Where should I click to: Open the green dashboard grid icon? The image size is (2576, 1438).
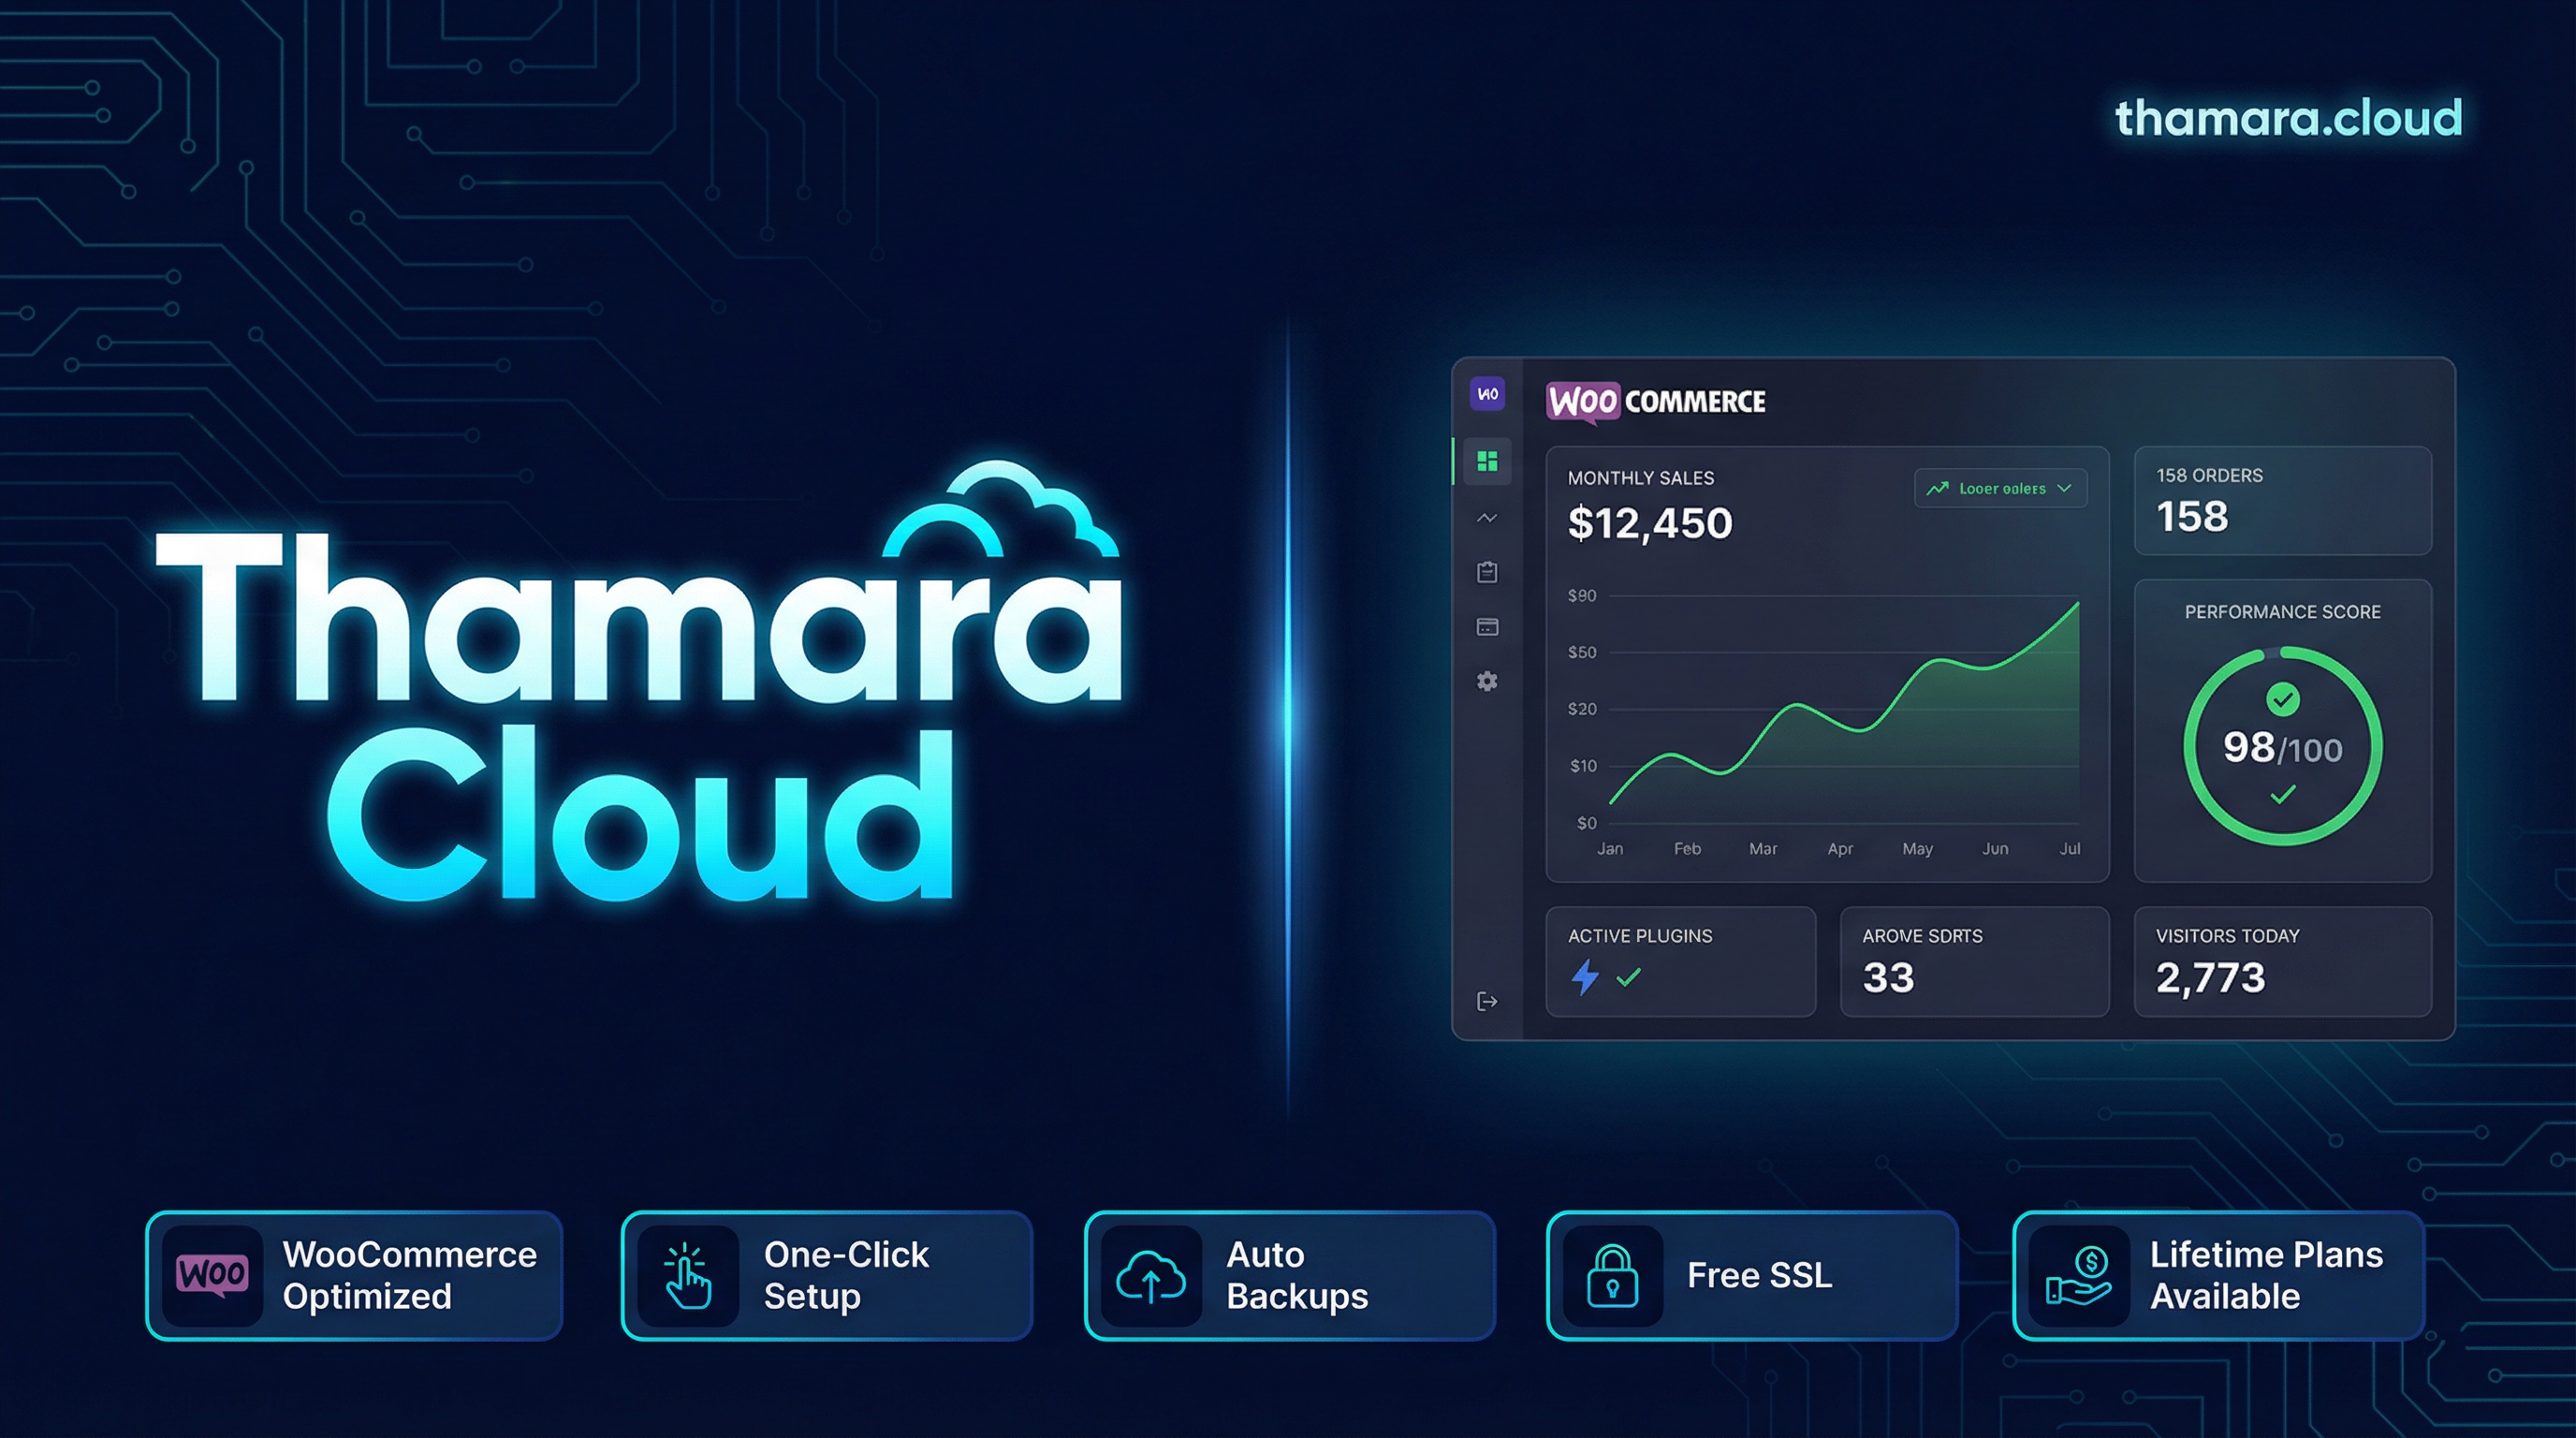coord(1487,461)
